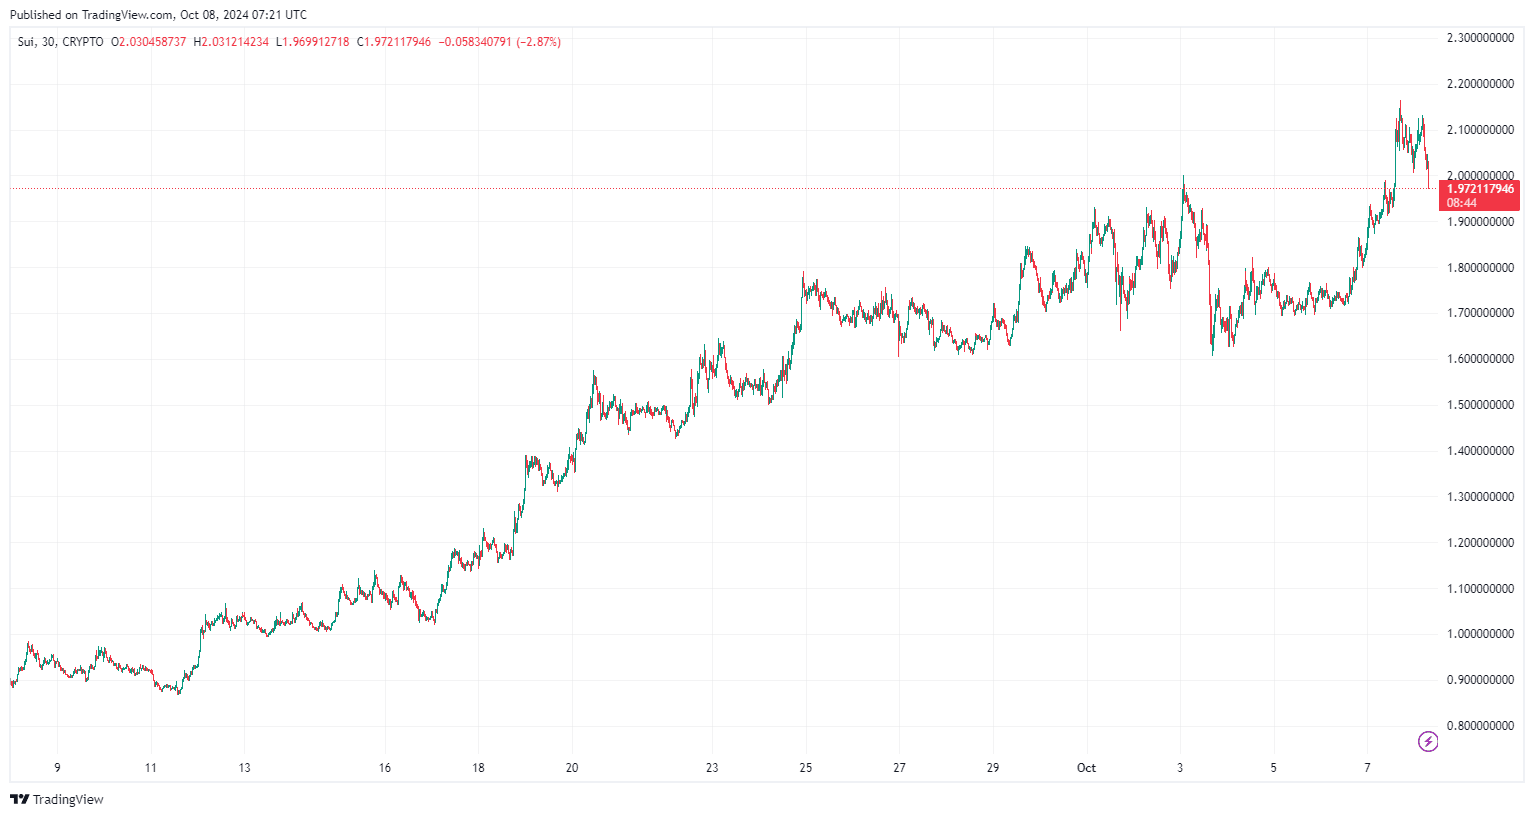Click the current price label 1.972117946

click(x=1480, y=189)
